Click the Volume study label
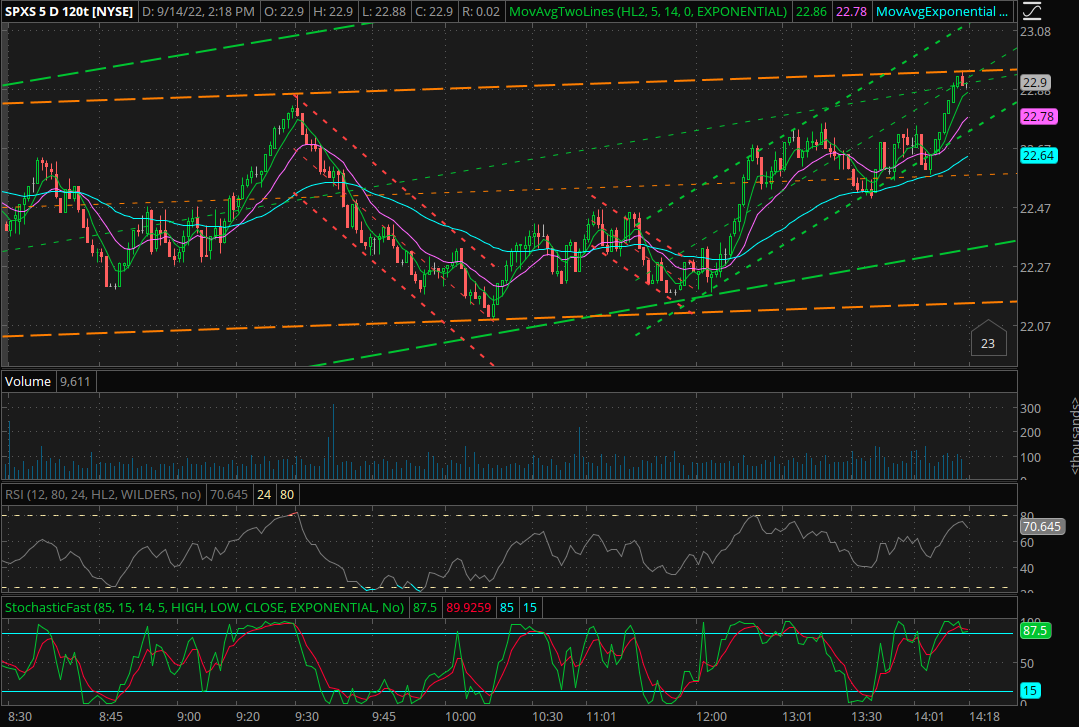Screen dimensions: 1079x727 tap(30, 381)
